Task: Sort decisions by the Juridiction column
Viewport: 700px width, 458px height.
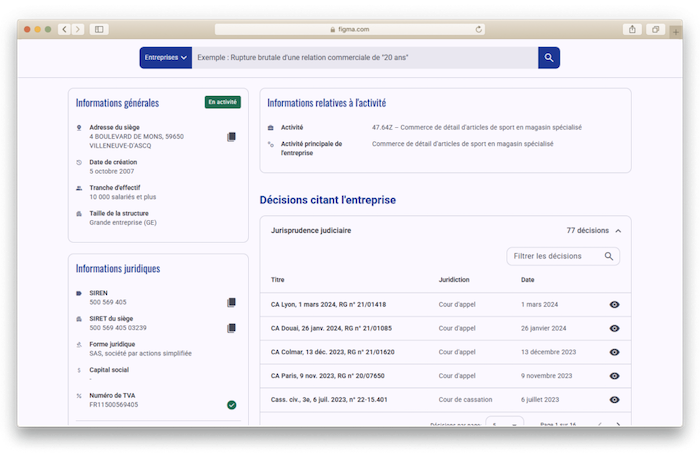Action: [454, 280]
